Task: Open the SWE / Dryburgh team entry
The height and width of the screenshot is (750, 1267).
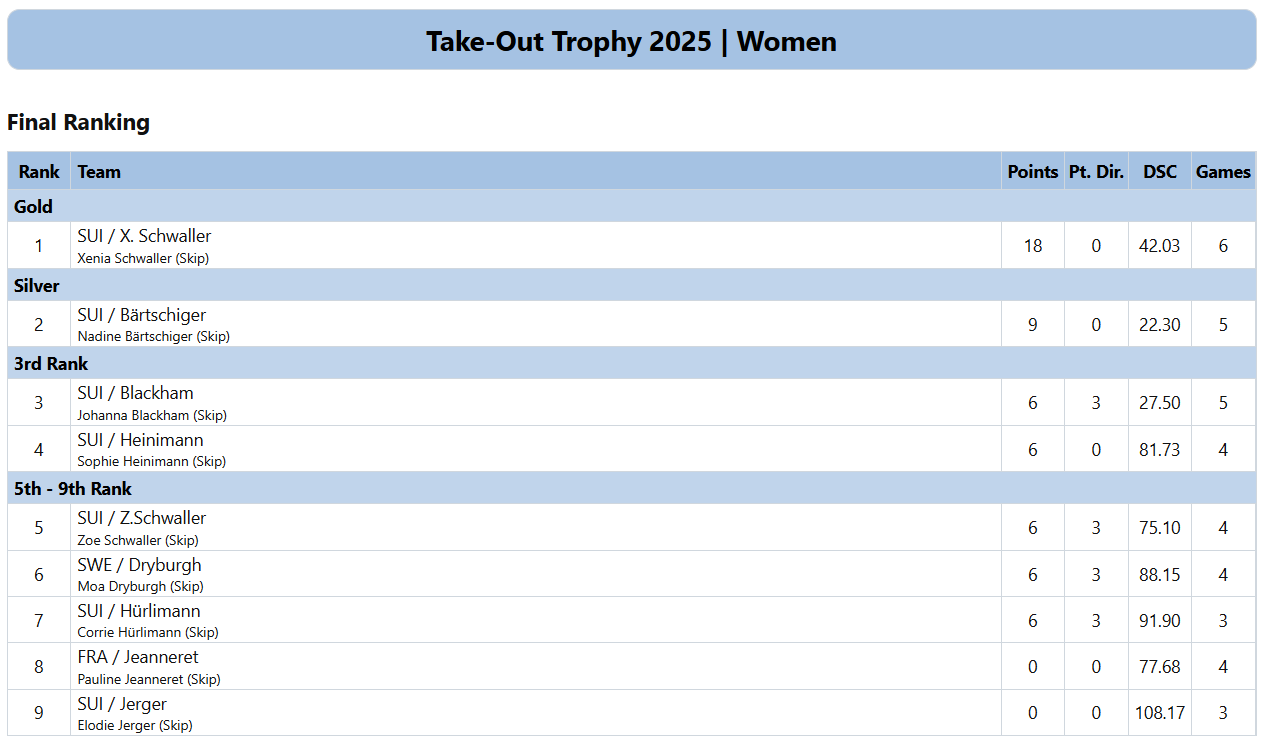Action: [x=139, y=565]
